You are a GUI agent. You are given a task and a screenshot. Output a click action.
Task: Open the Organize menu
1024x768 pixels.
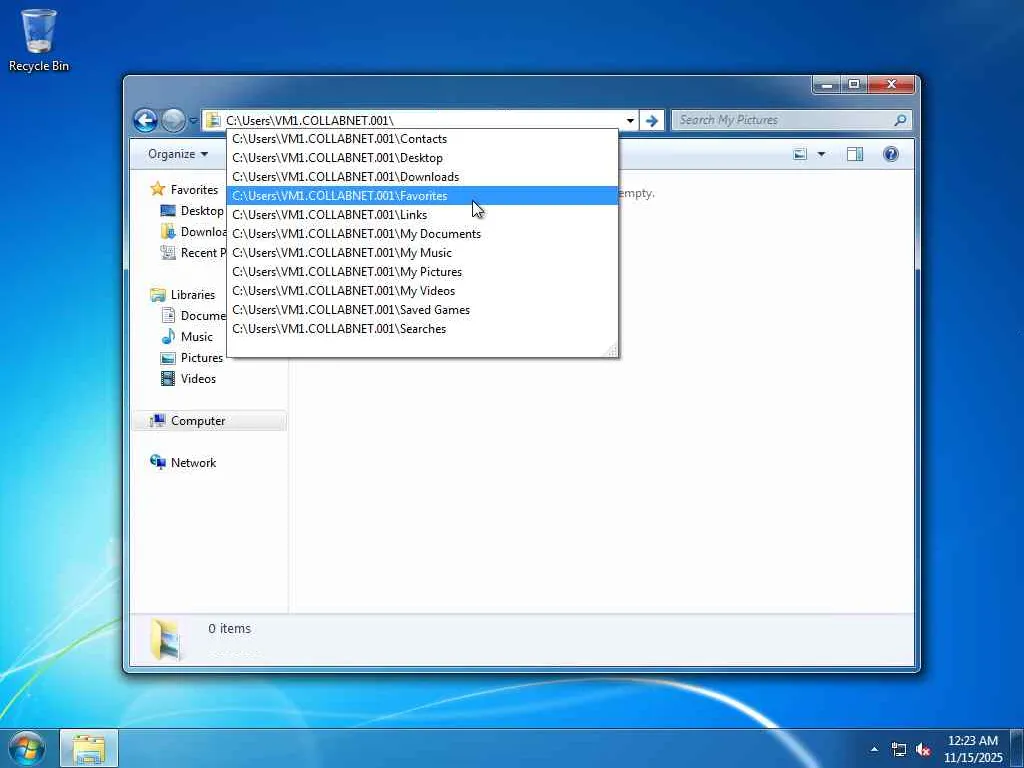pyautogui.click(x=178, y=154)
